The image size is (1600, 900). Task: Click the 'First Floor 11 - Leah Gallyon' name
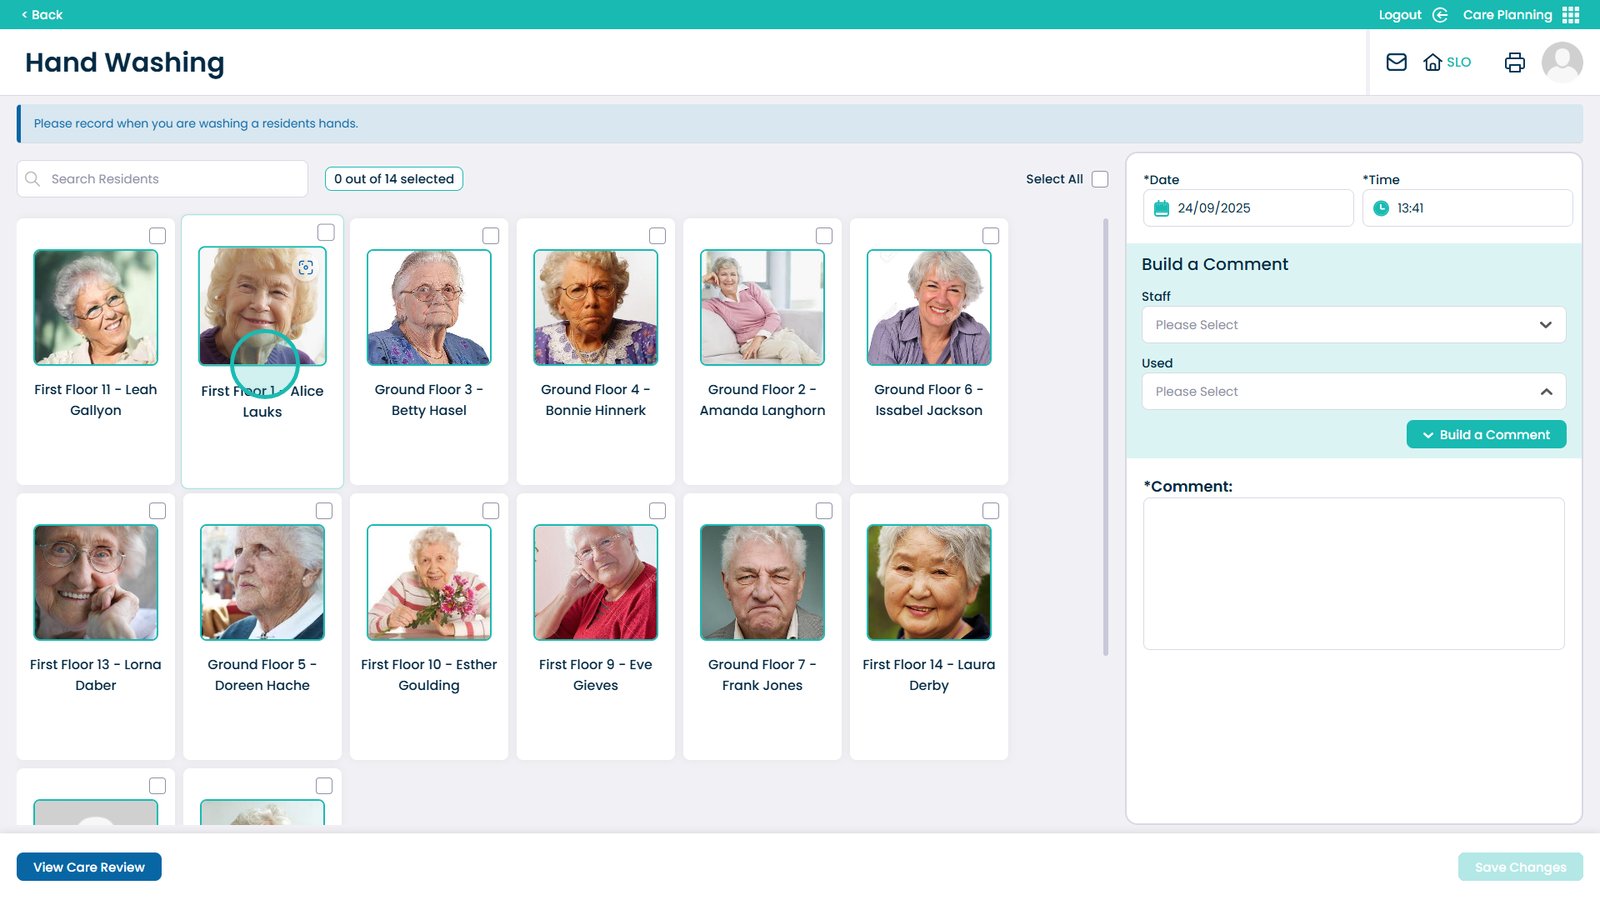click(x=96, y=400)
